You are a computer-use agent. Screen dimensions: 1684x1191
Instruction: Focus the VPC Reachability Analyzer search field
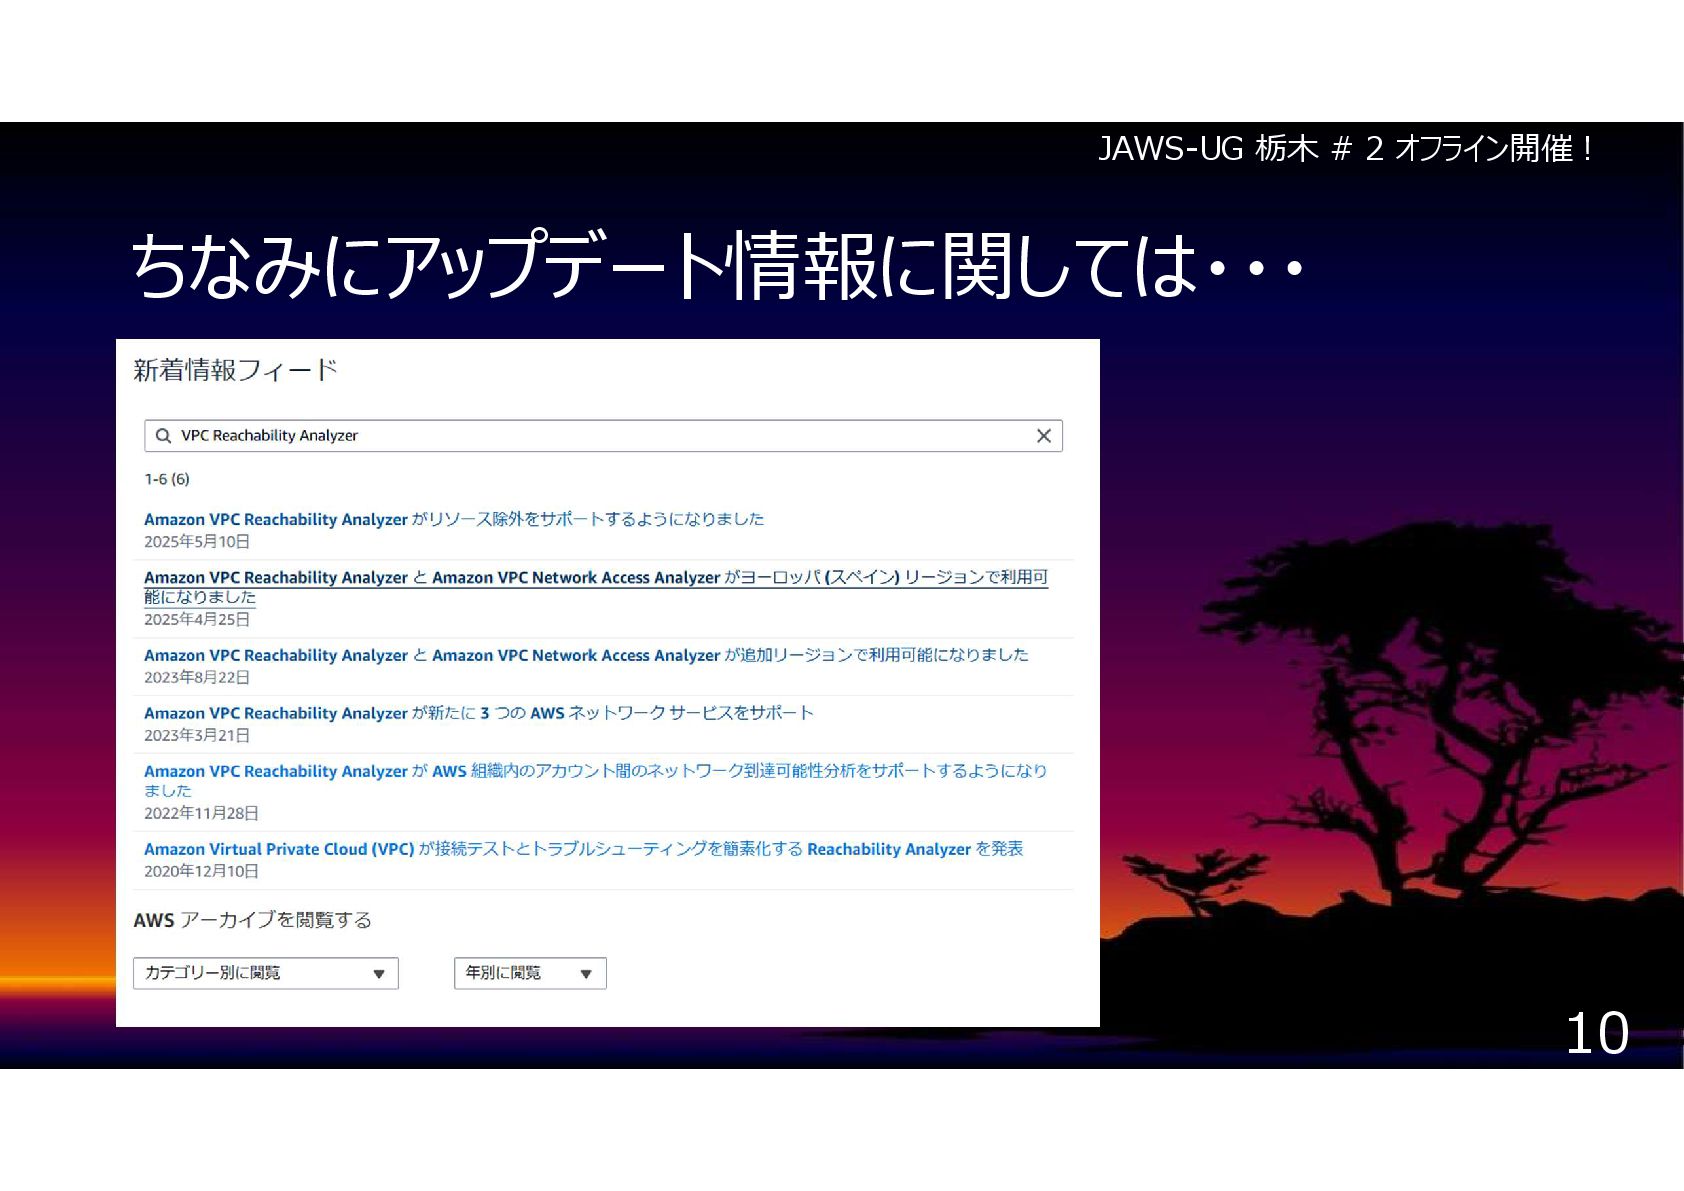pyautogui.click(x=603, y=436)
